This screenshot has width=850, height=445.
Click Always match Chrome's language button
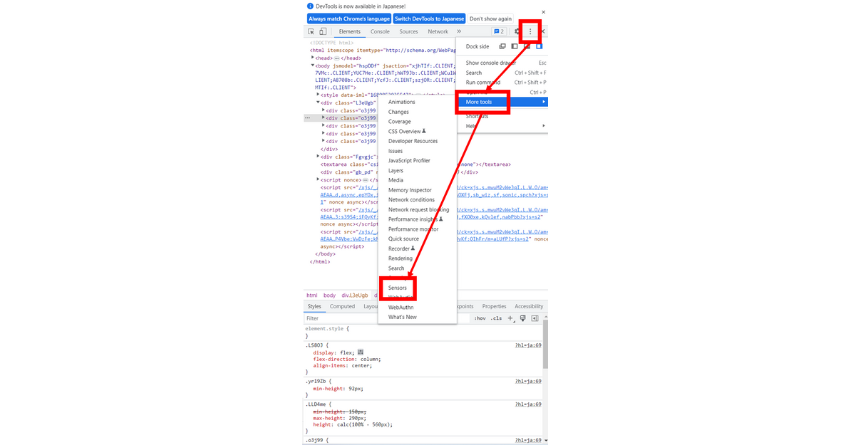pos(349,18)
